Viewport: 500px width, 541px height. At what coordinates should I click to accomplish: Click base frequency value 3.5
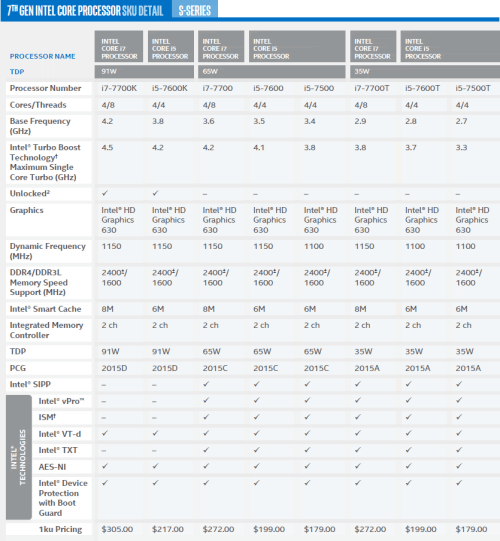[x=259, y=121]
